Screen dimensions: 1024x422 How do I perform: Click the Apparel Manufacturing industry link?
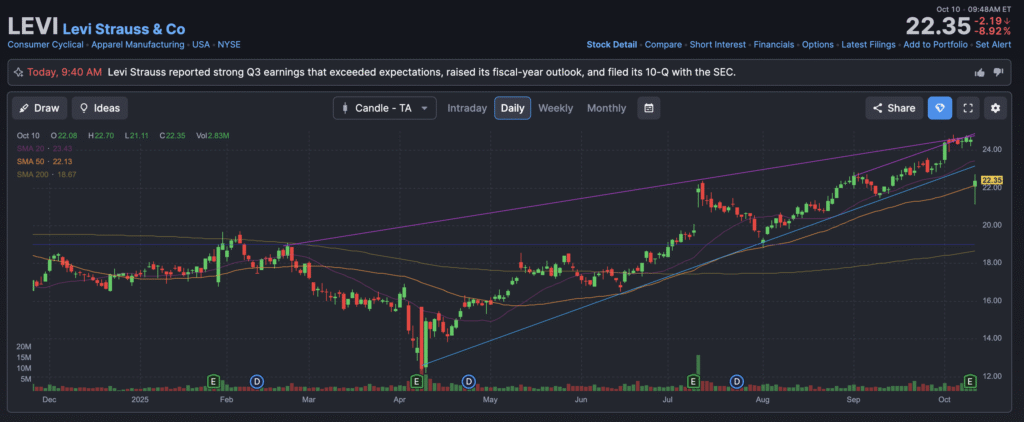click(137, 45)
